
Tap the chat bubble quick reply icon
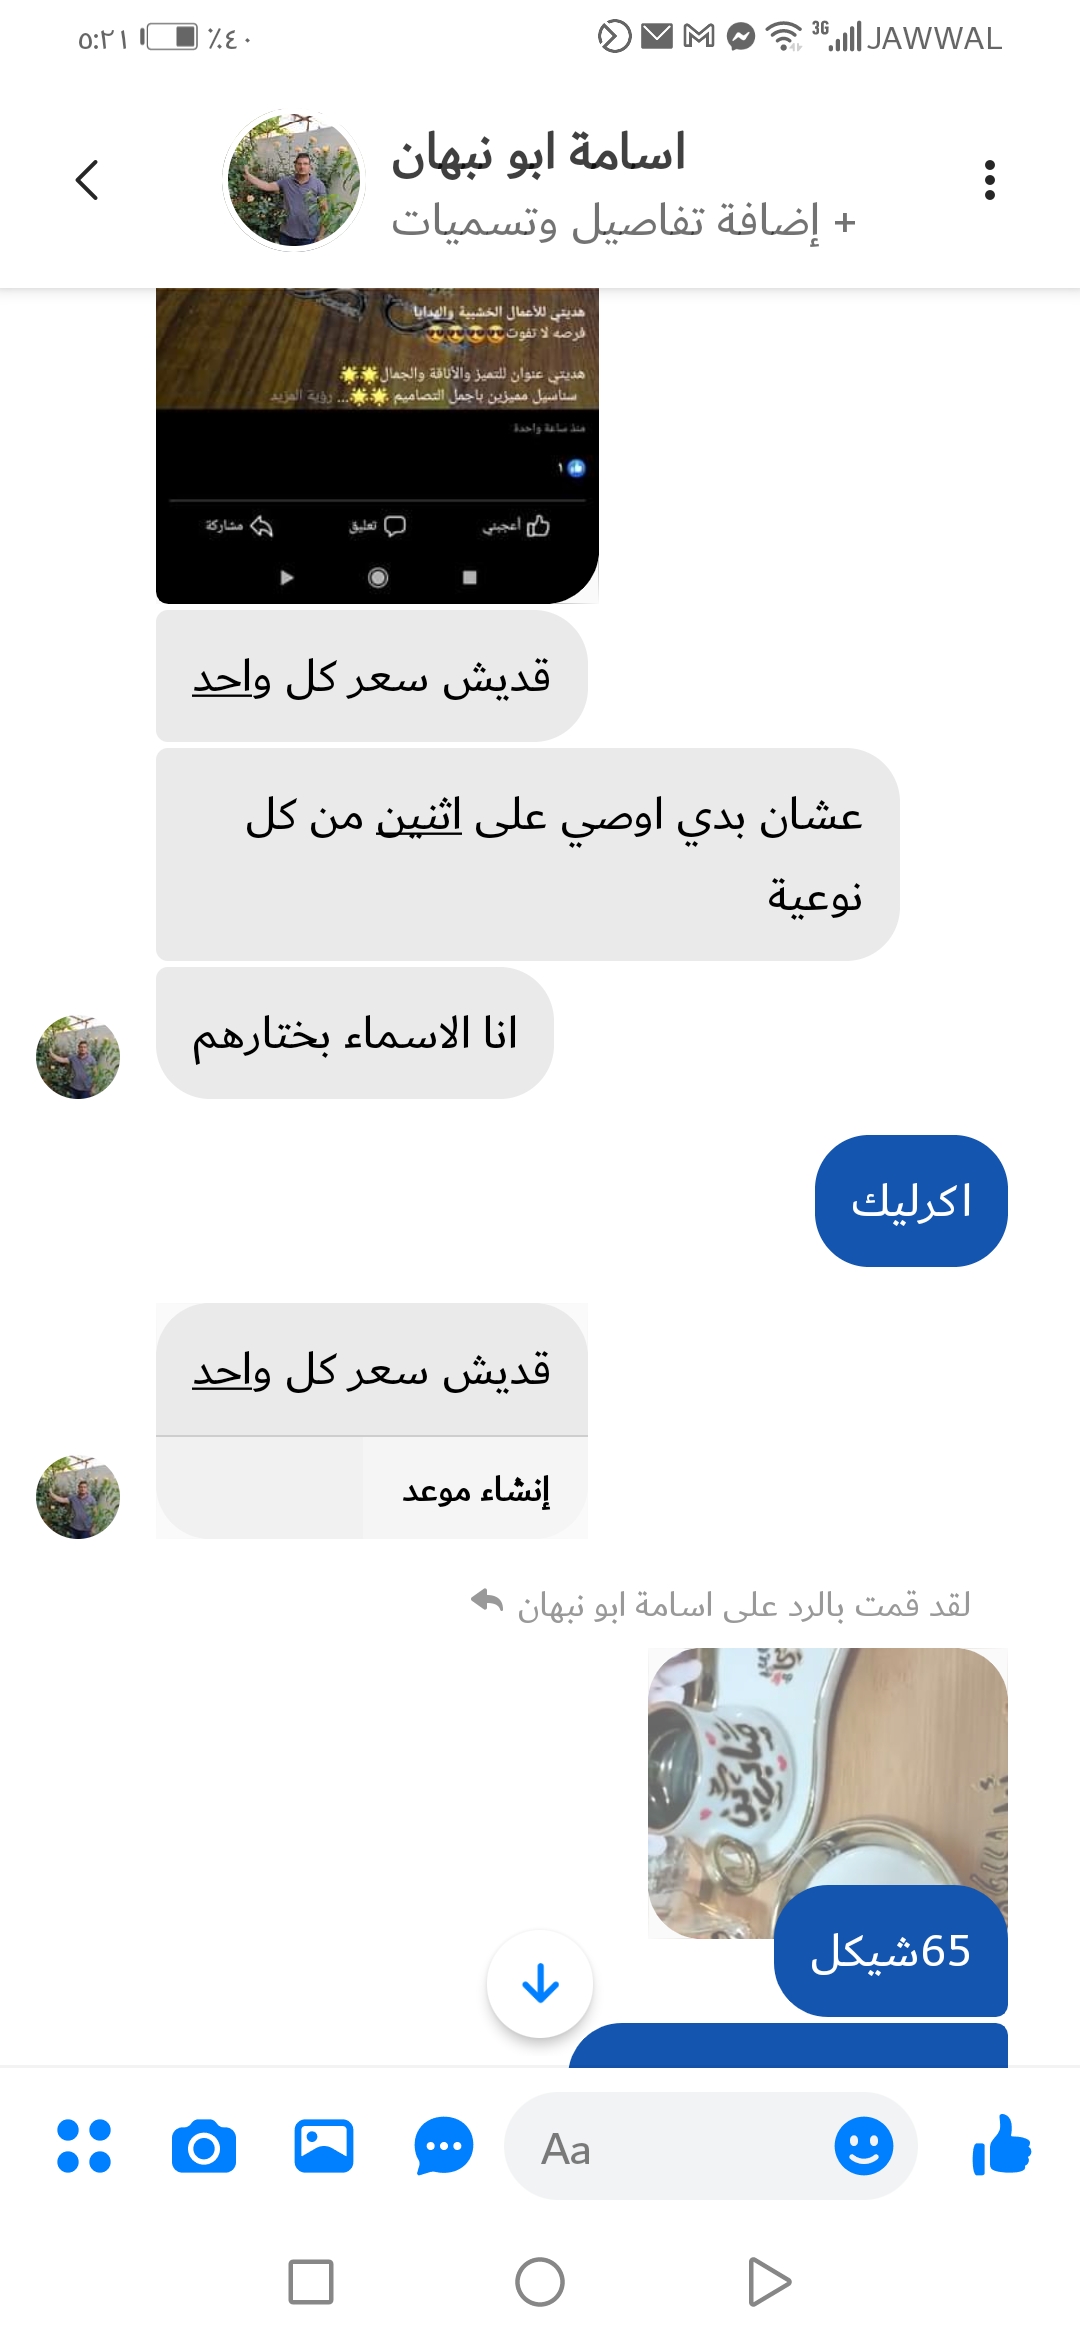click(443, 2146)
